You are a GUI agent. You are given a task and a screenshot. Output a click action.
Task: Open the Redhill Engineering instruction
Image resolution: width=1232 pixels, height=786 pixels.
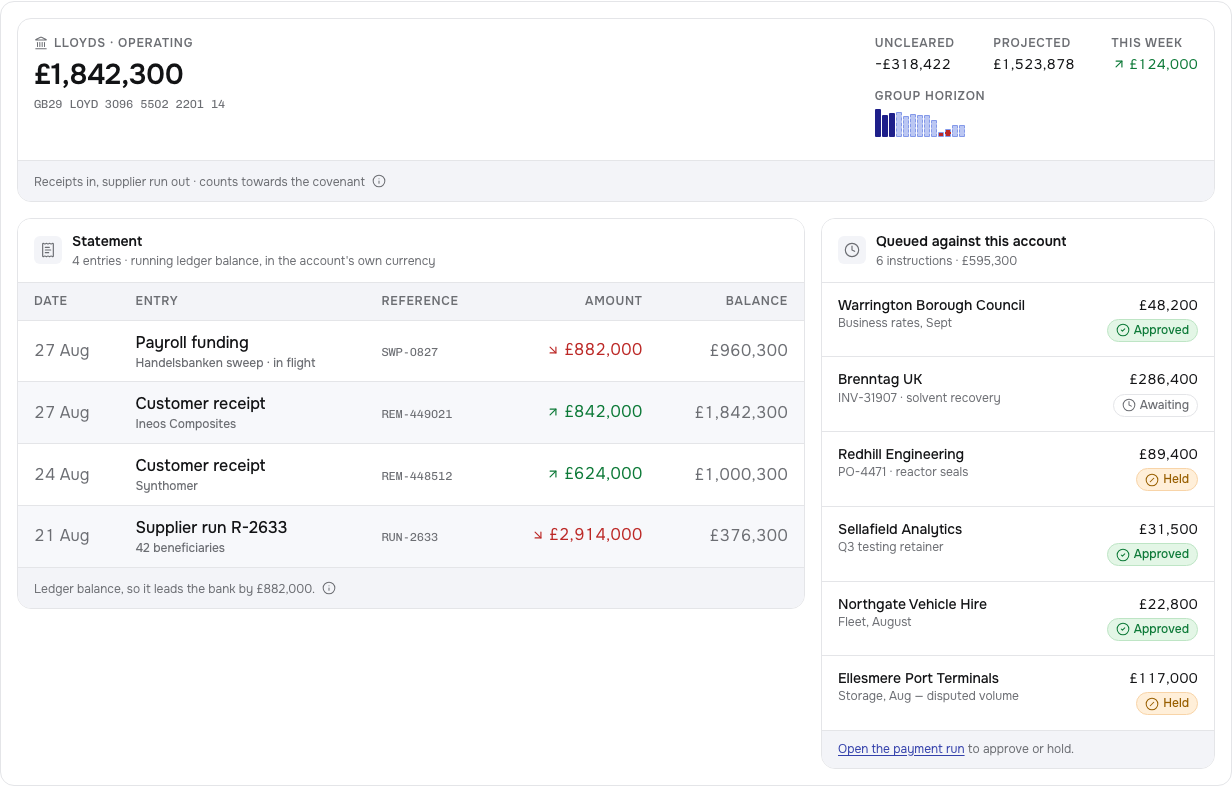(1018, 469)
